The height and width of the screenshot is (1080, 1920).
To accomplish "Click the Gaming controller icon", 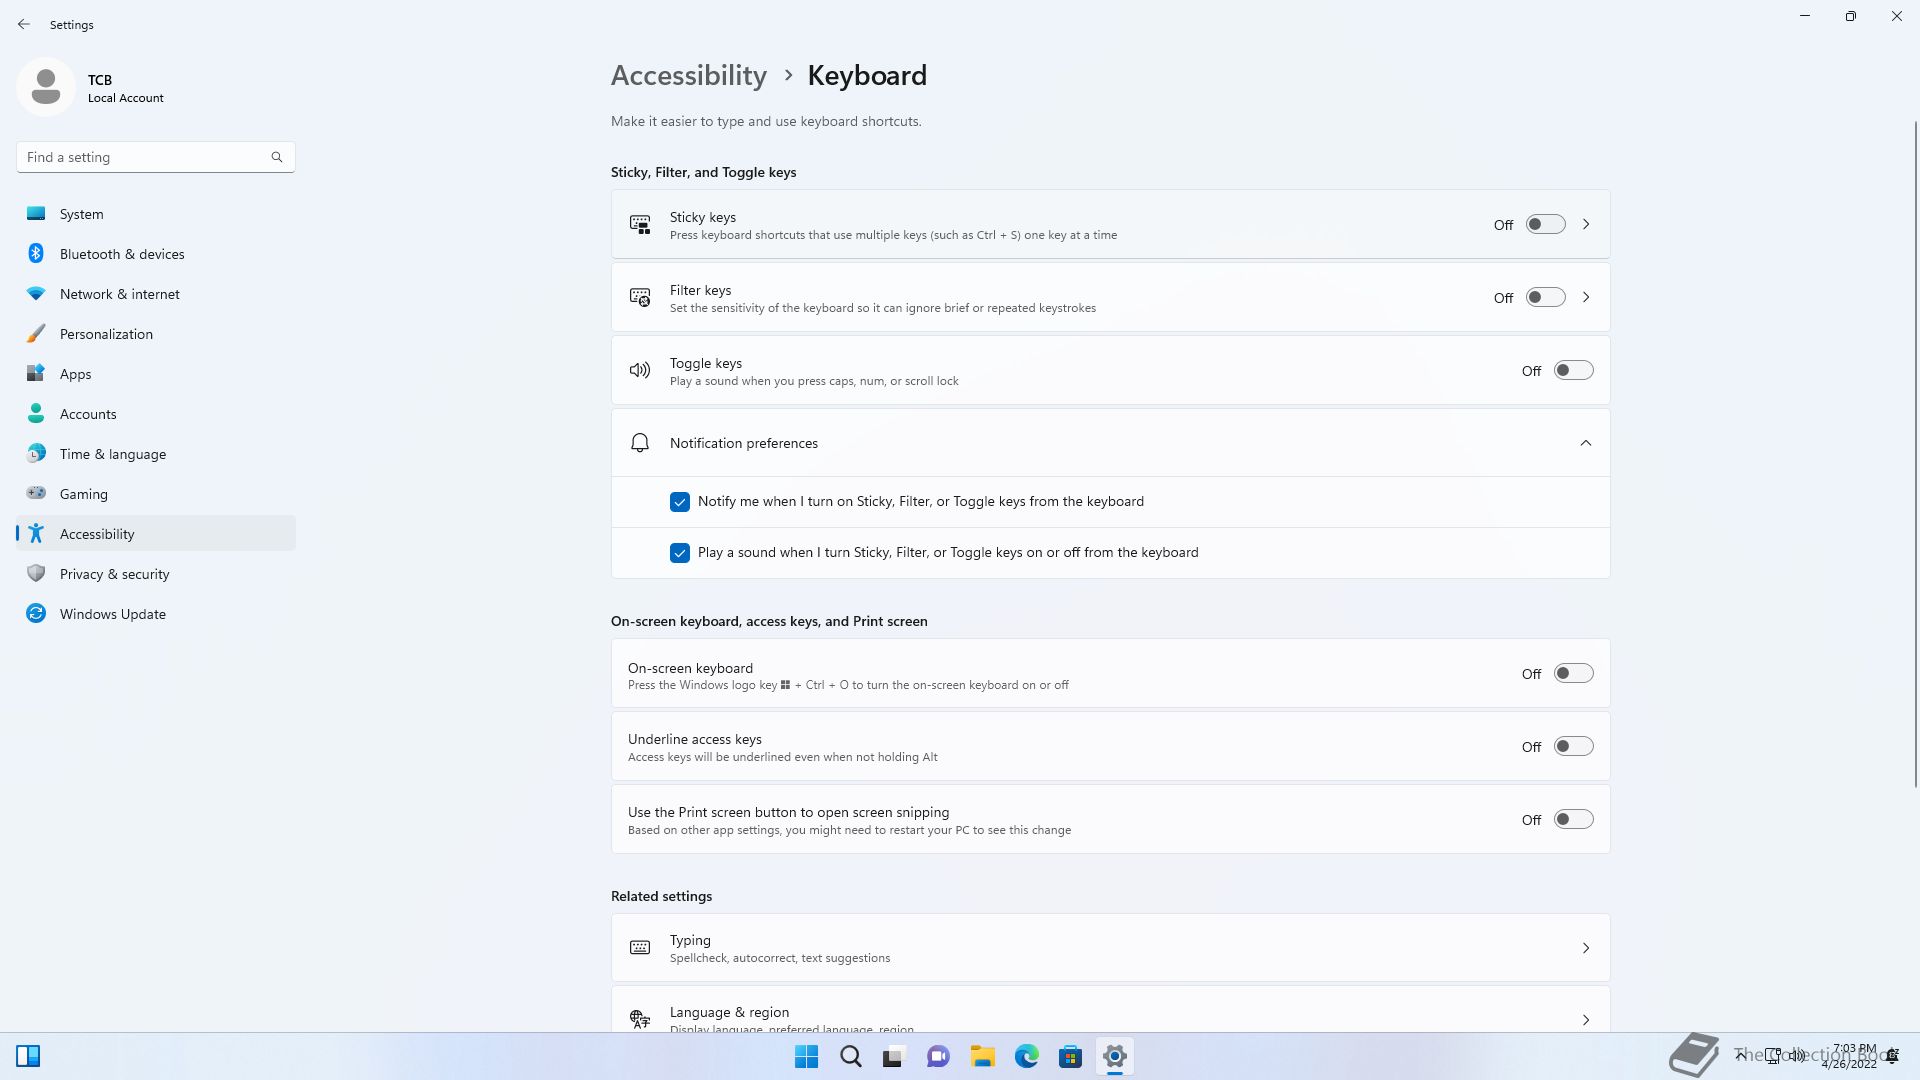I will click(36, 493).
